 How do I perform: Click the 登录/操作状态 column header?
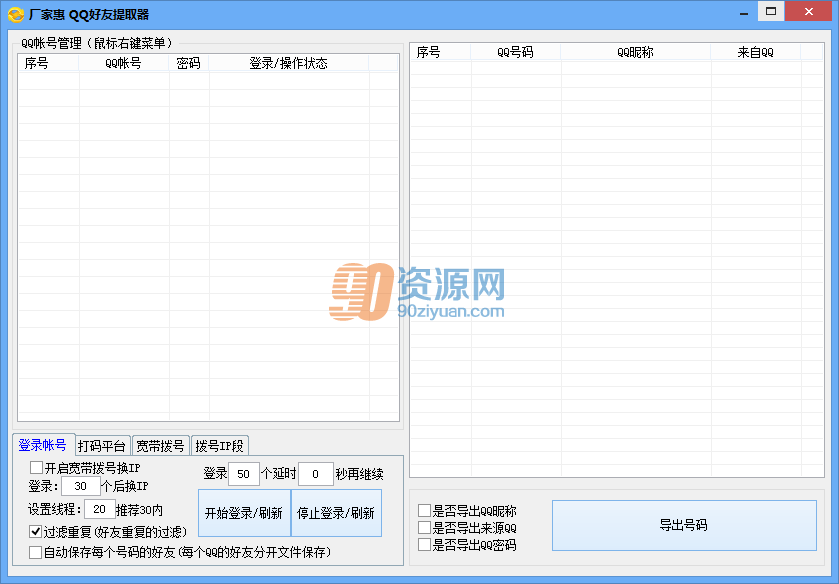(x=289, y=63)
